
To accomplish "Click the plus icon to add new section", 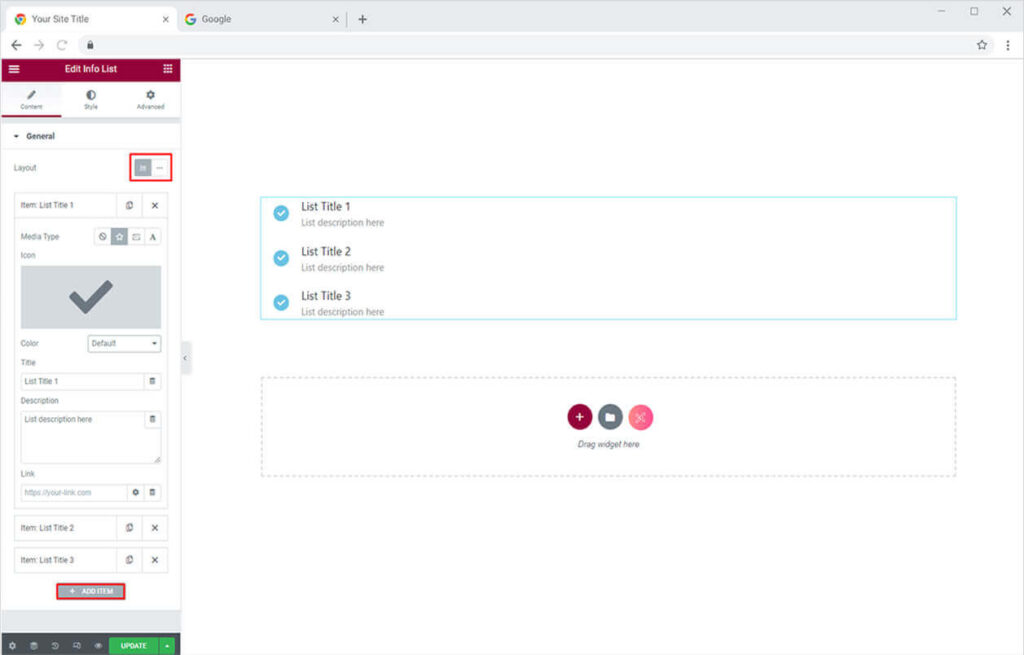I will [x=579, y=417].
